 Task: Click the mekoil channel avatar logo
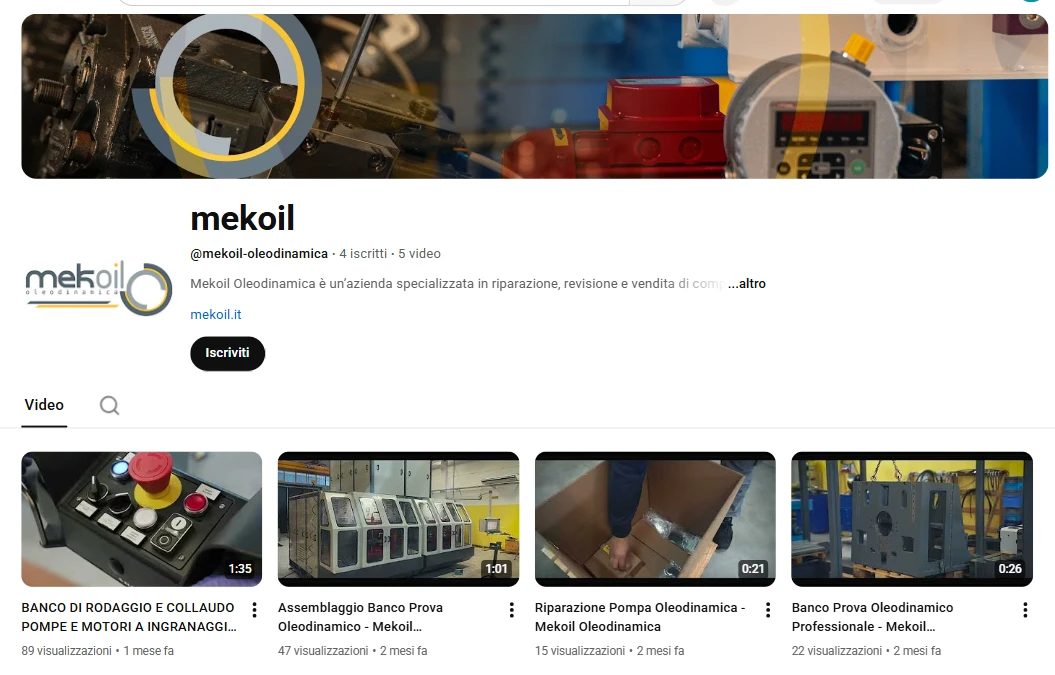pos(99,288)
